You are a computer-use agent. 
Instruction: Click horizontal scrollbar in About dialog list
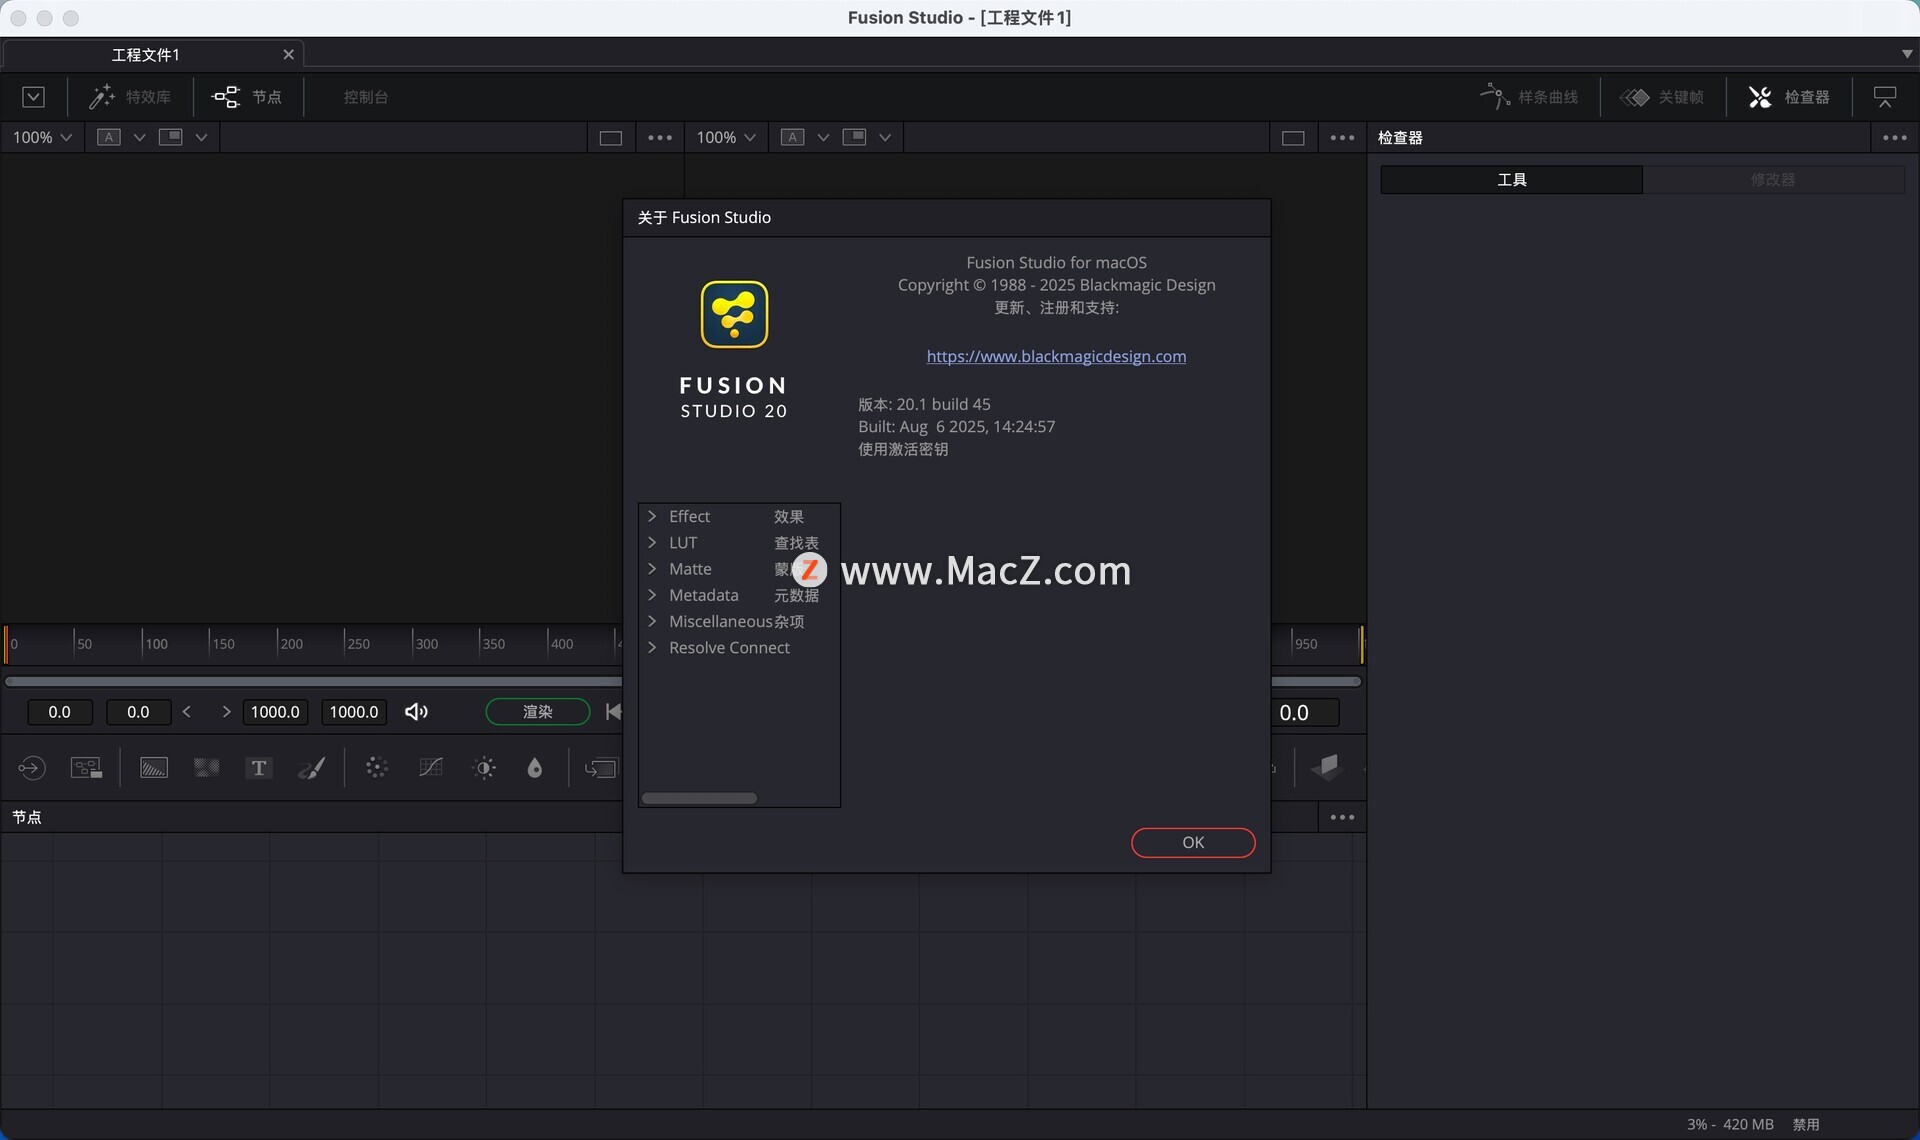coord(699,798)
